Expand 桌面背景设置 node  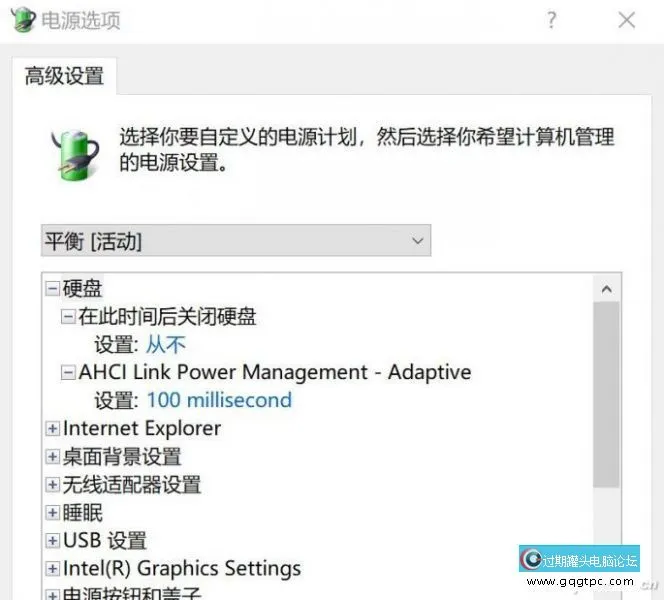(53, 456)
